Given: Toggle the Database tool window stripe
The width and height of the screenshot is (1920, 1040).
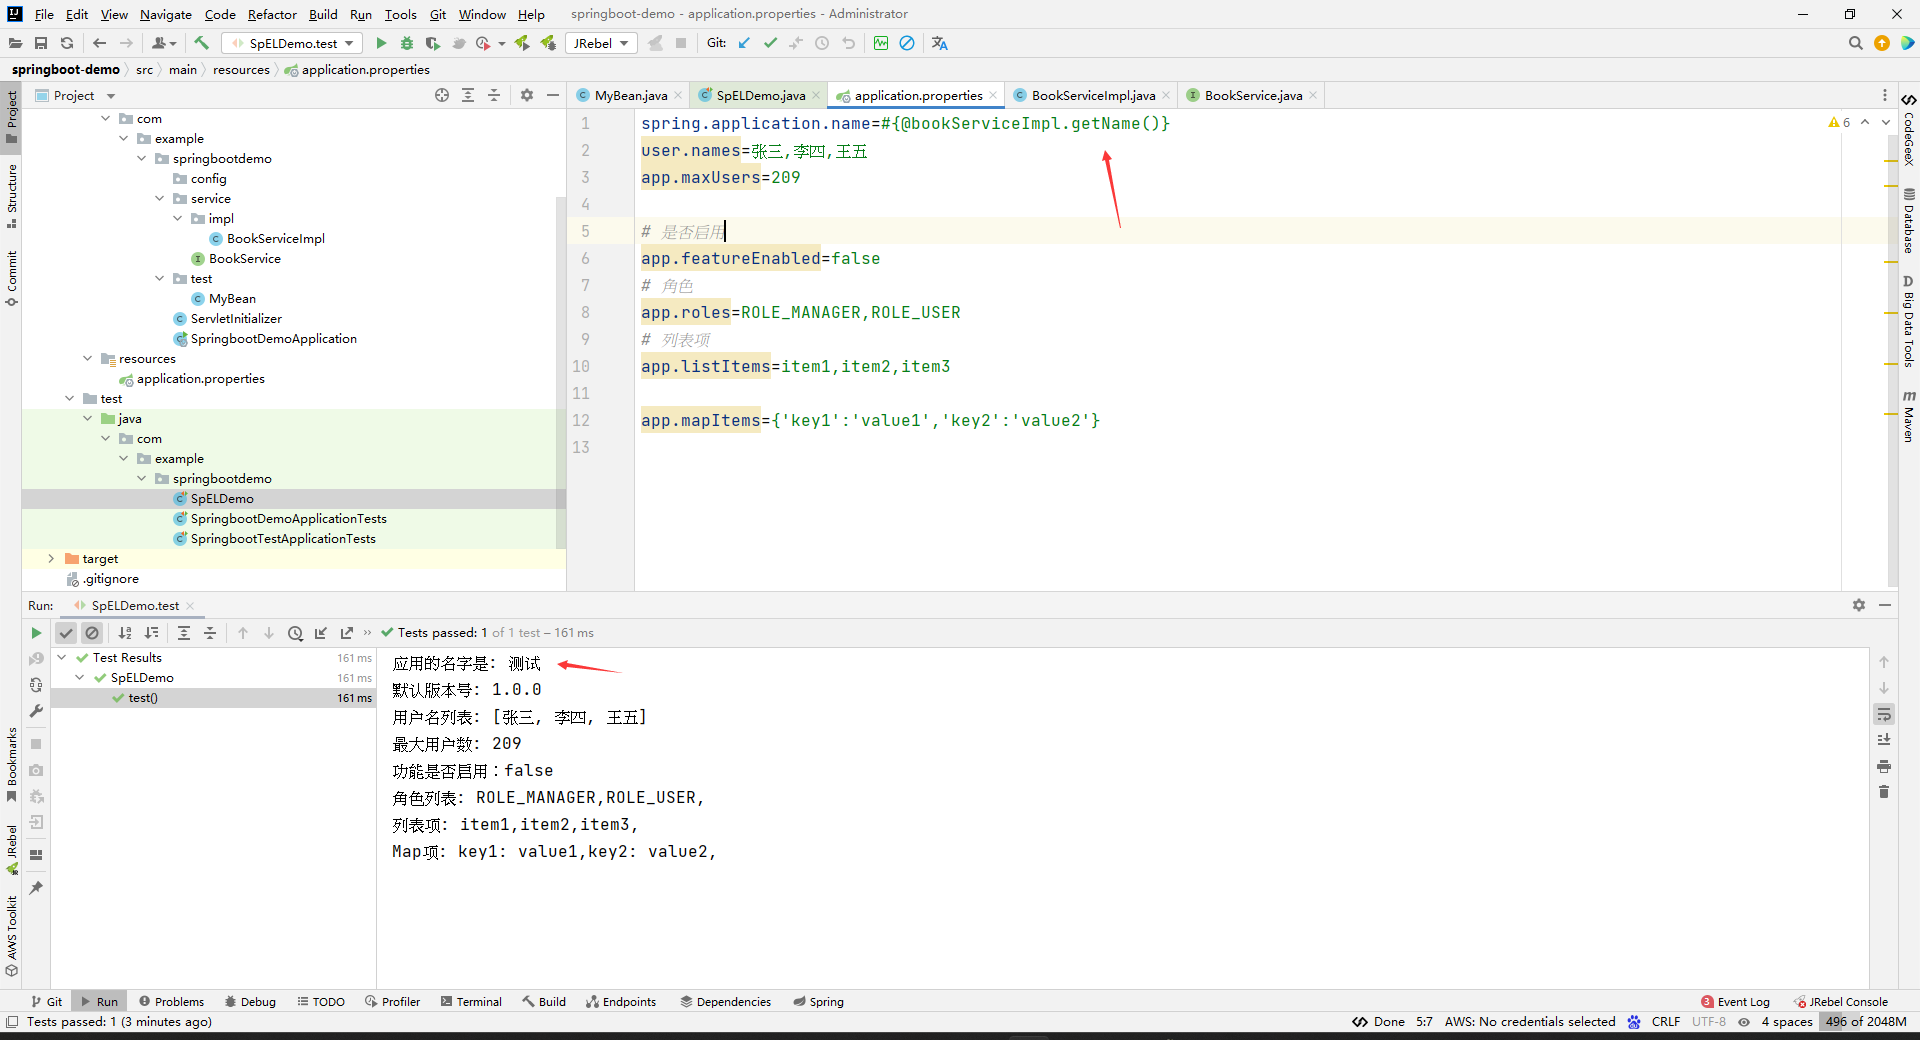Looking at the screenshot, I should 1908,222.
